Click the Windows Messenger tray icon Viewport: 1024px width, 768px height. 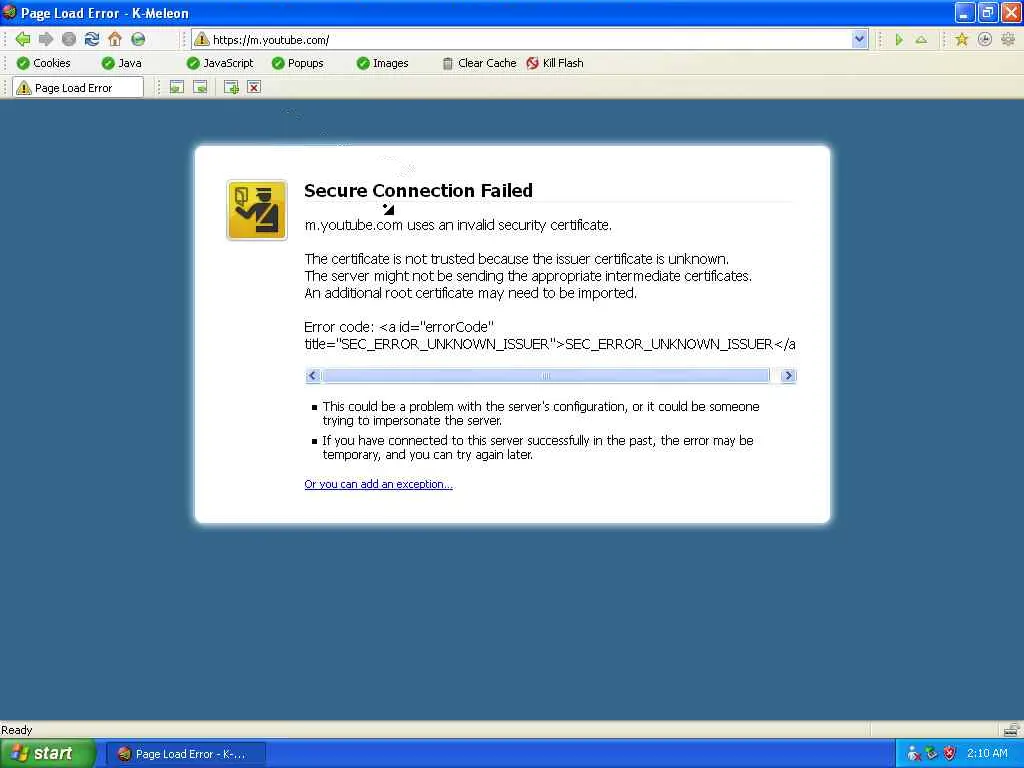913,754
